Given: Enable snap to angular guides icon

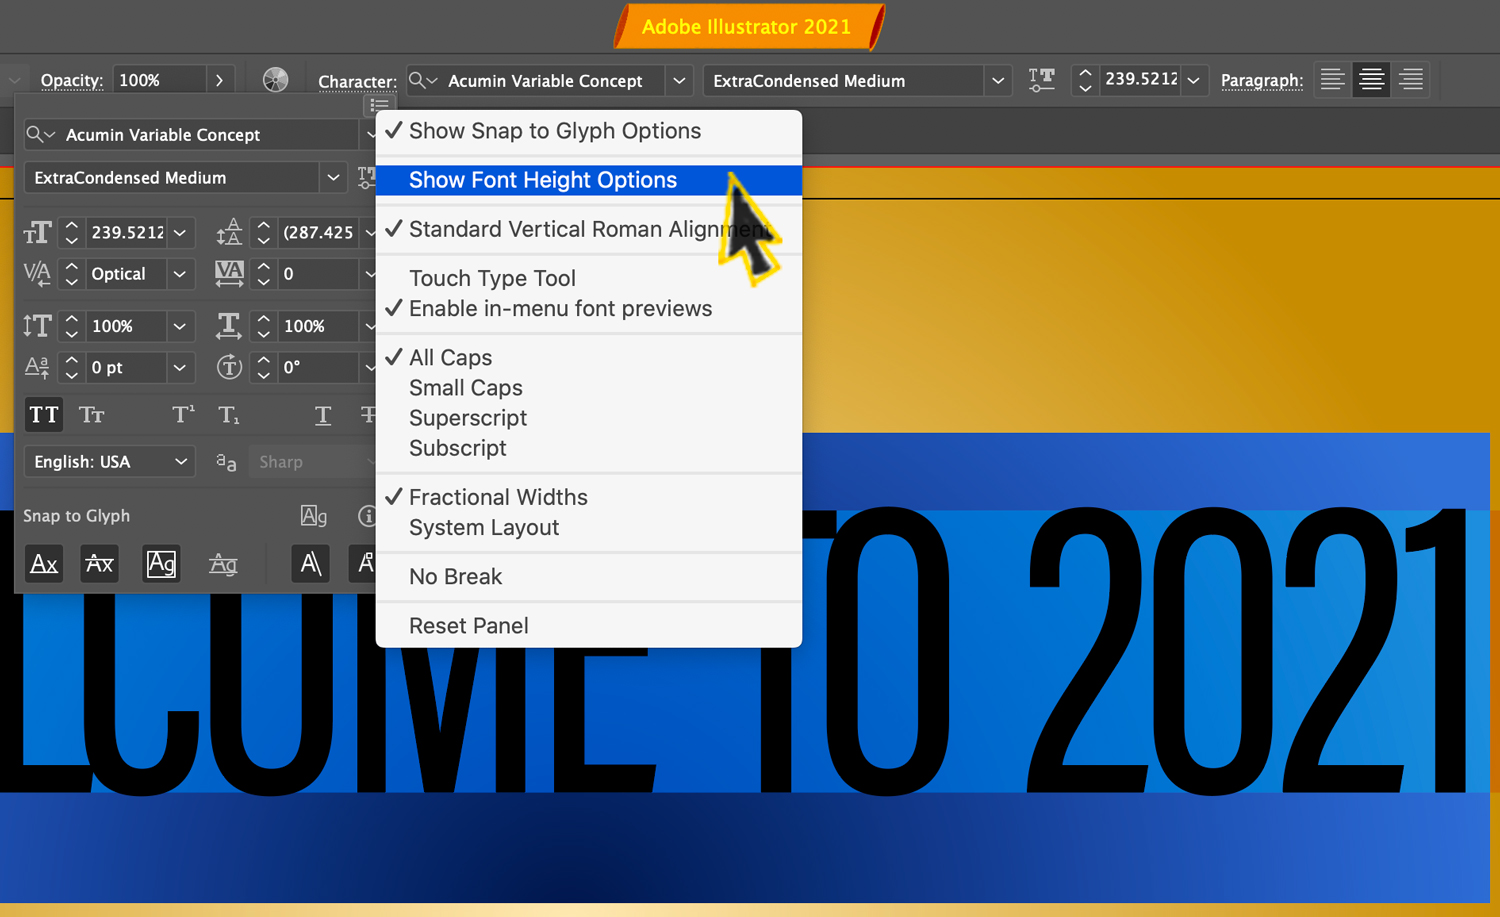Looking at the screenshot, I should 310,563.
